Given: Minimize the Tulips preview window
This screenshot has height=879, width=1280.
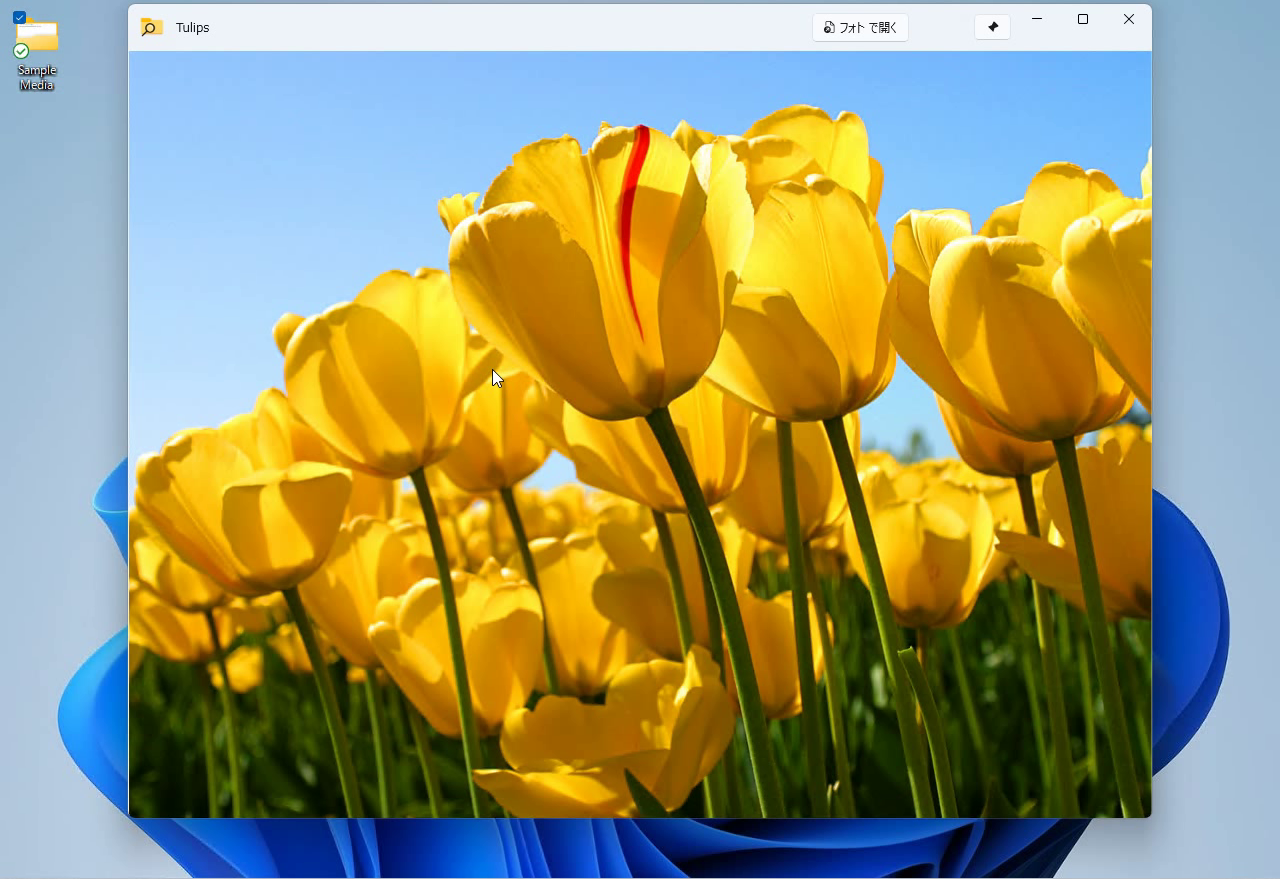Looking at the screenshot, I should (x=1037, y=19).
